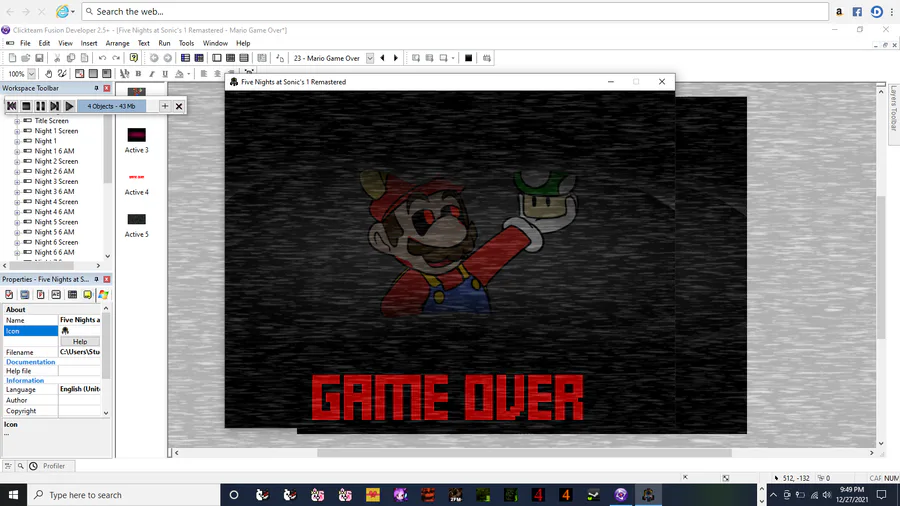Click the Redo arrow icon
The width and height of the screenshot is (900, 506).
click(116, 58)
